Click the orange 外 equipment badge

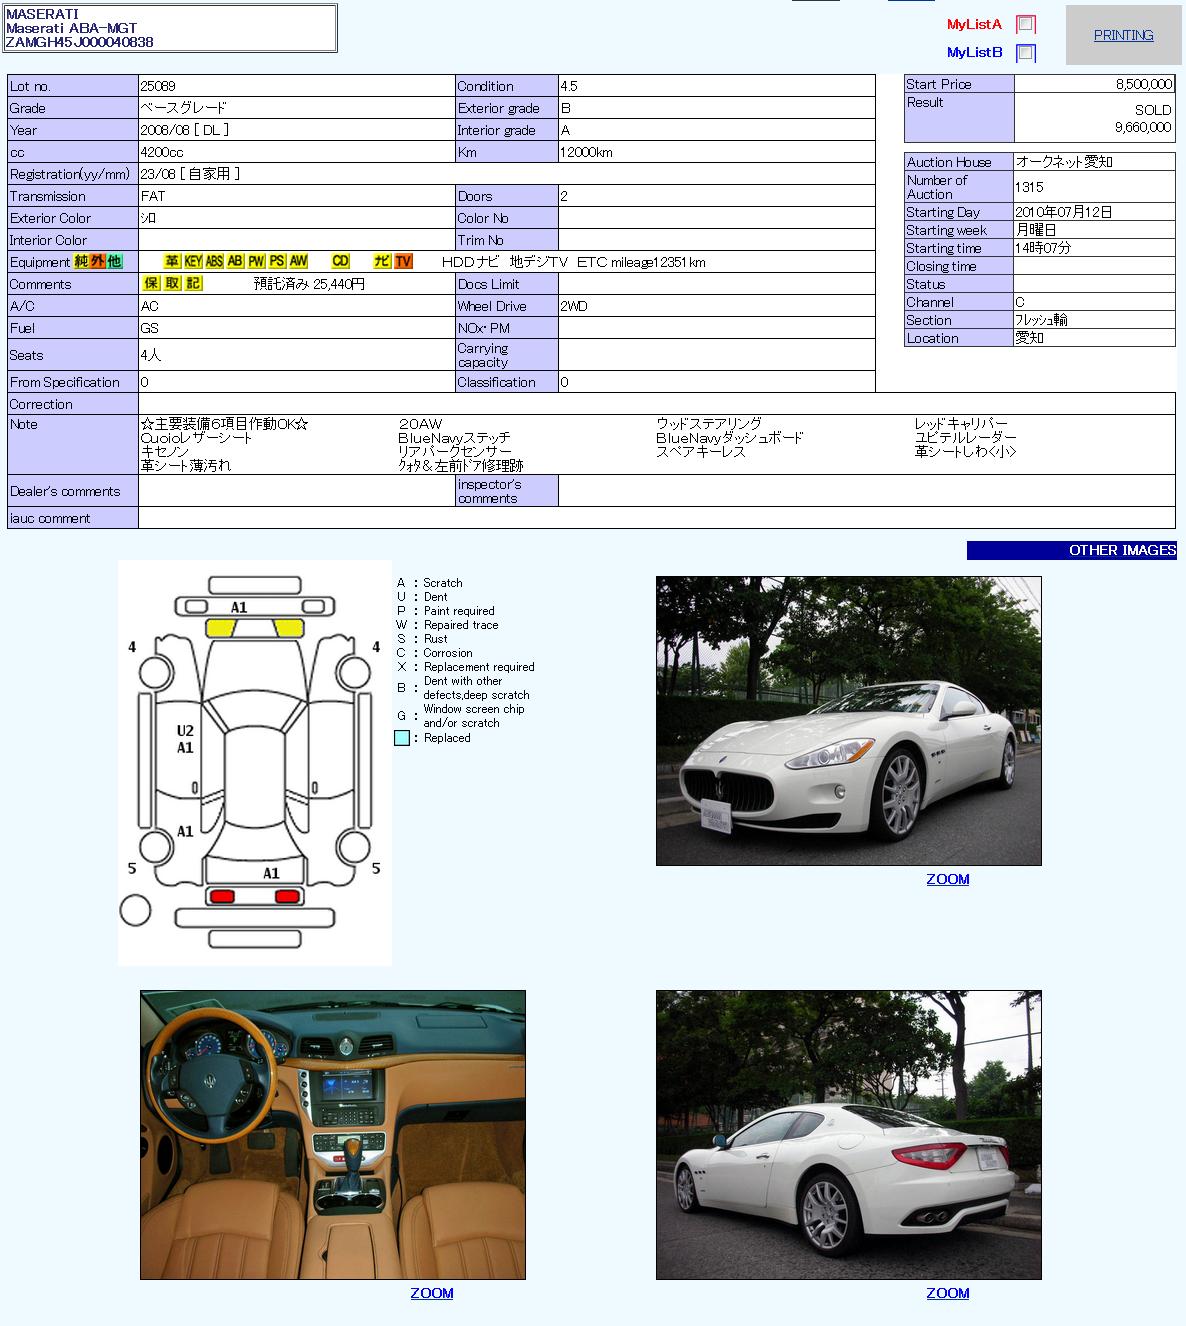pyautogui.click(x=98, y=262)
